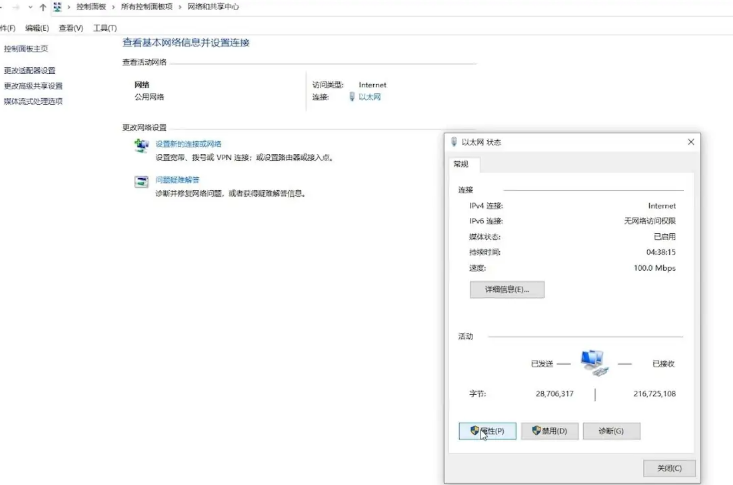Click the 问题疑难解答 troubleshooter icon
Screen dimensions: 733x485
pyautogui.click(x=141, y=181)
